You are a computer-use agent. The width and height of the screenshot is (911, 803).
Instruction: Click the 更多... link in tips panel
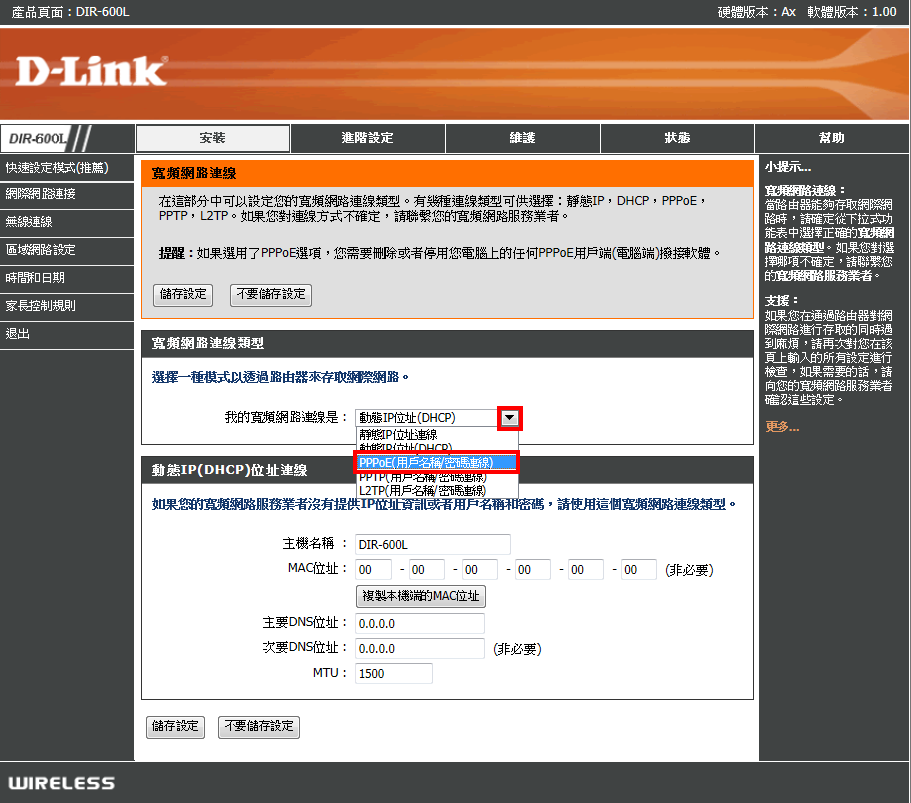[x=782, y=427]
